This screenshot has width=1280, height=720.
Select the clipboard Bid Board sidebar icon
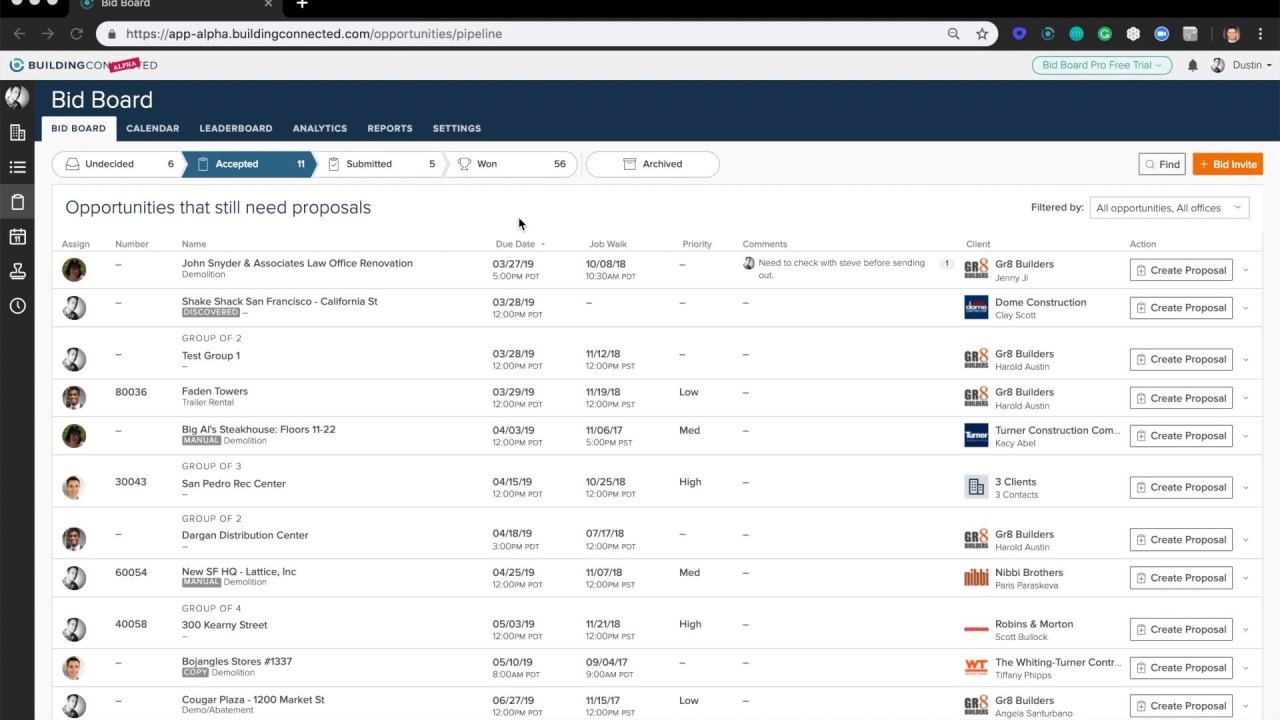pyautogui.click(x=17, y=202)
